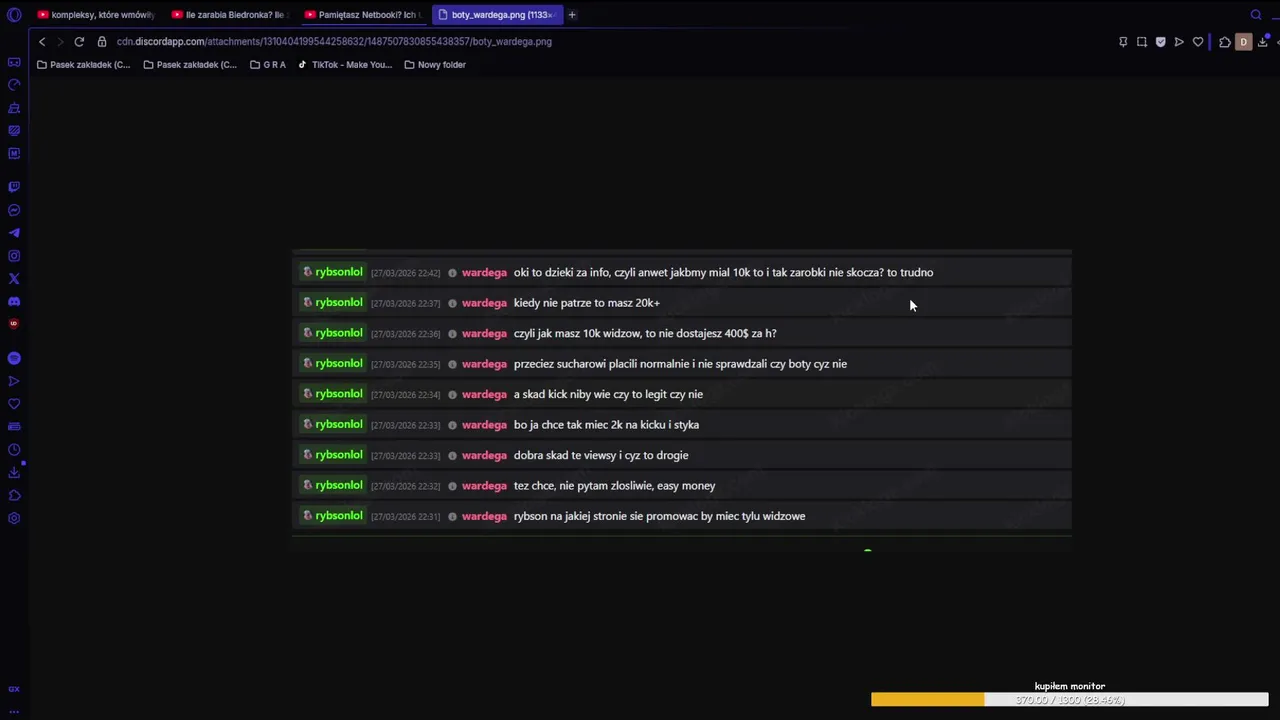Open the profile D avatar
Viewport: 1280px width, 720px height.
click(x=1244, y=42)
